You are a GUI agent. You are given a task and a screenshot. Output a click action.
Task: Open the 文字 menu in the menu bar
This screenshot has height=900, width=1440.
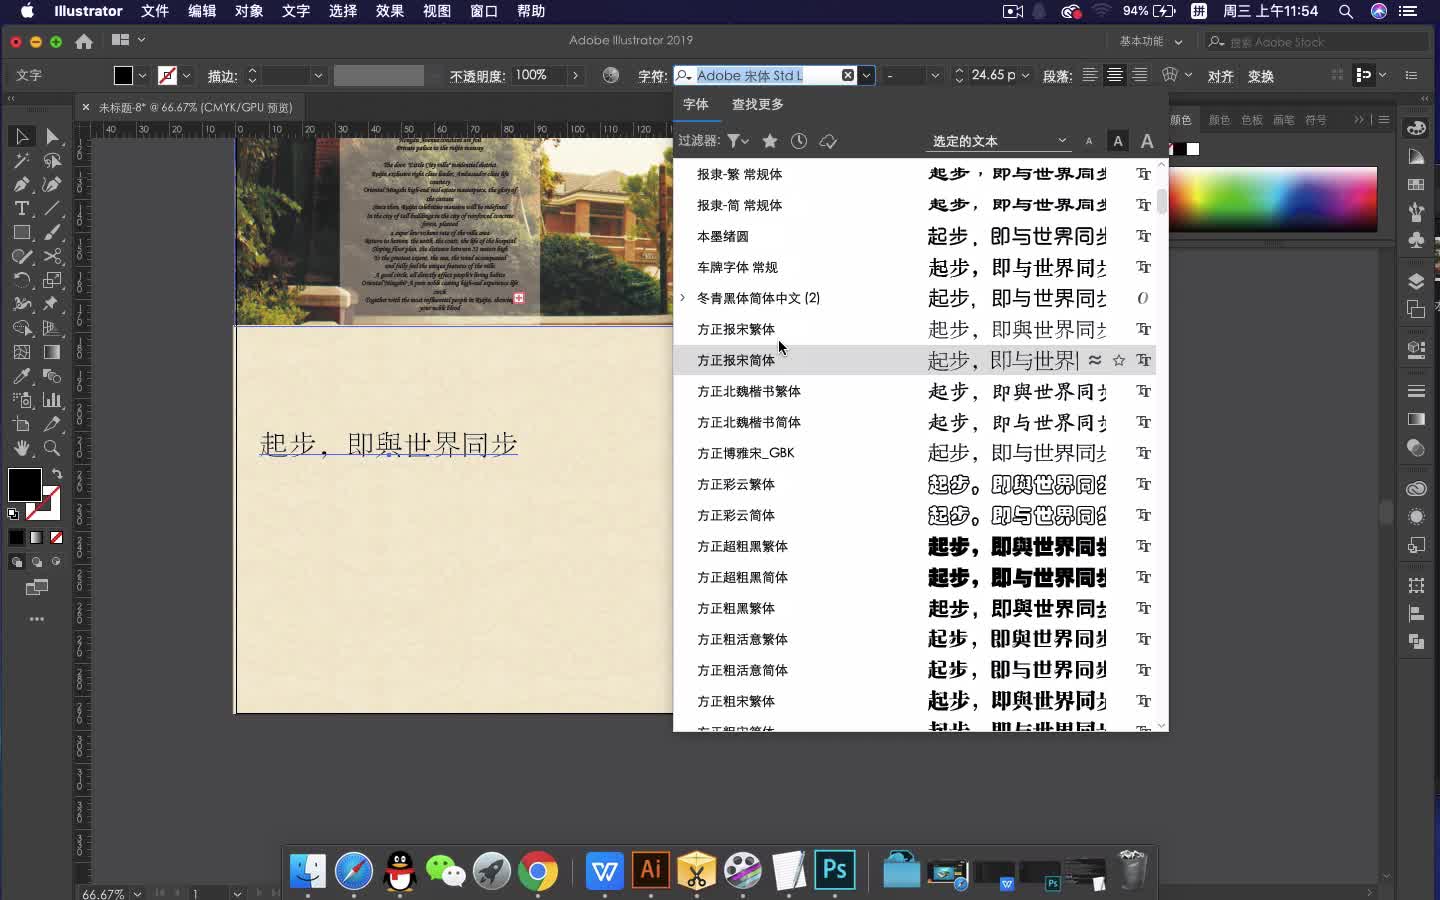tap(295, 12)
